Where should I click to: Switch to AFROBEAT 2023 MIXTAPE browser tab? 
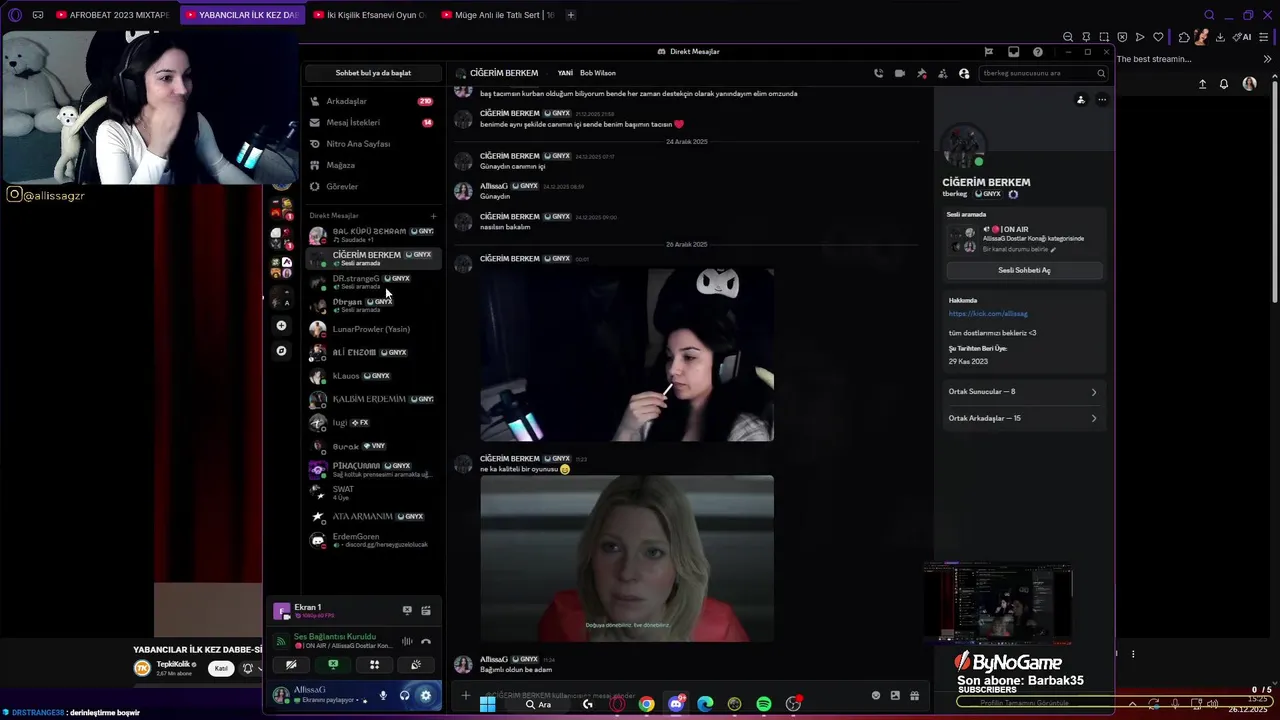[x=112, y=15]
